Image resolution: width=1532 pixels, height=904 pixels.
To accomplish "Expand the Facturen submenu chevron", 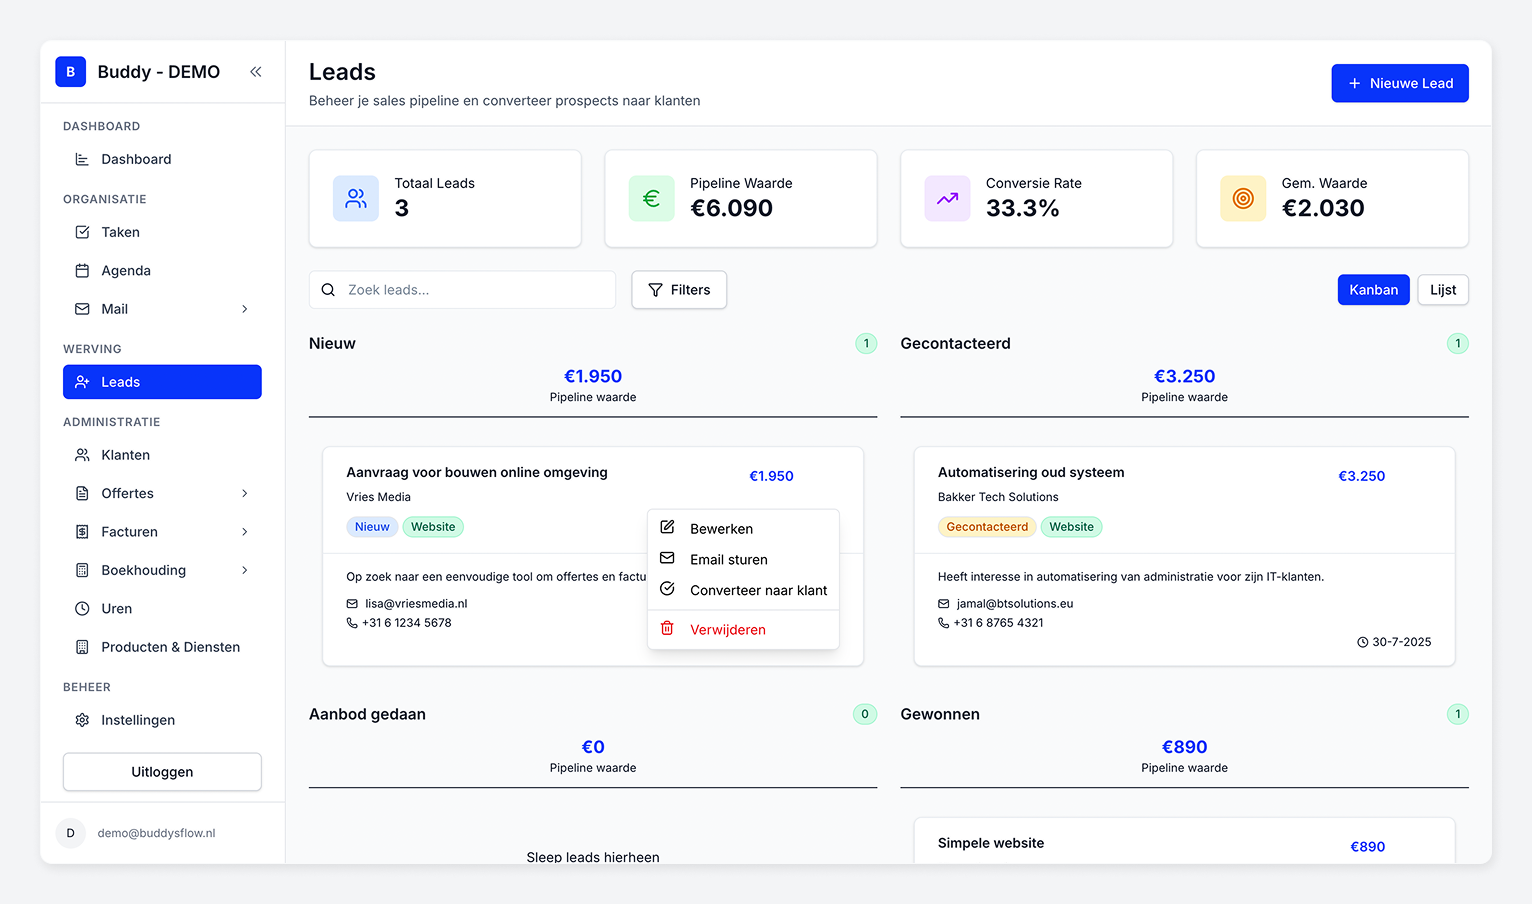I will [x=245, y=532].
